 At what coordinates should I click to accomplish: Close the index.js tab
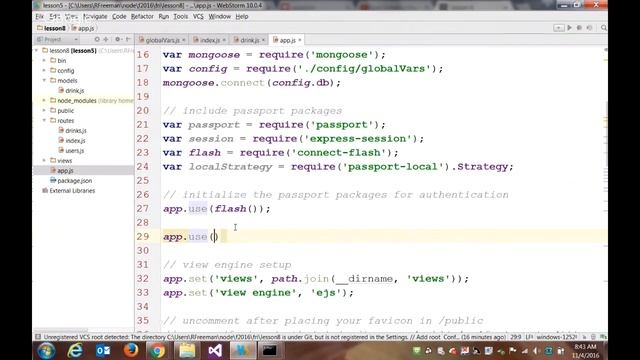click(224, 40)
